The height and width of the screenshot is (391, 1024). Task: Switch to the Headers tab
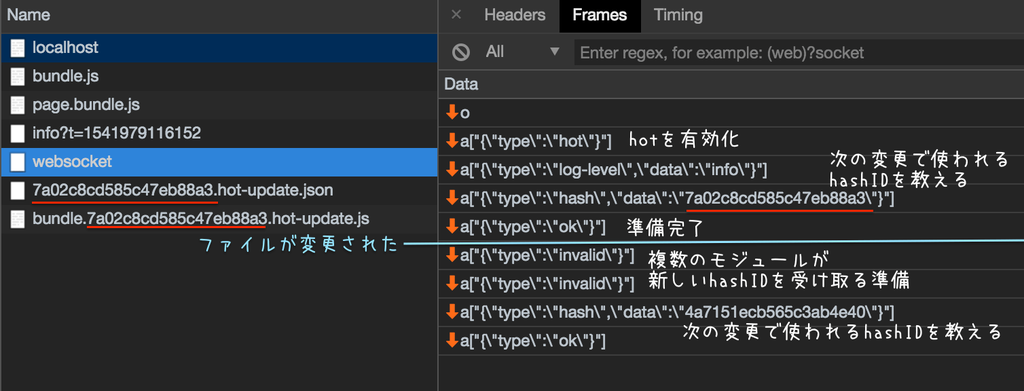(515, 15)
